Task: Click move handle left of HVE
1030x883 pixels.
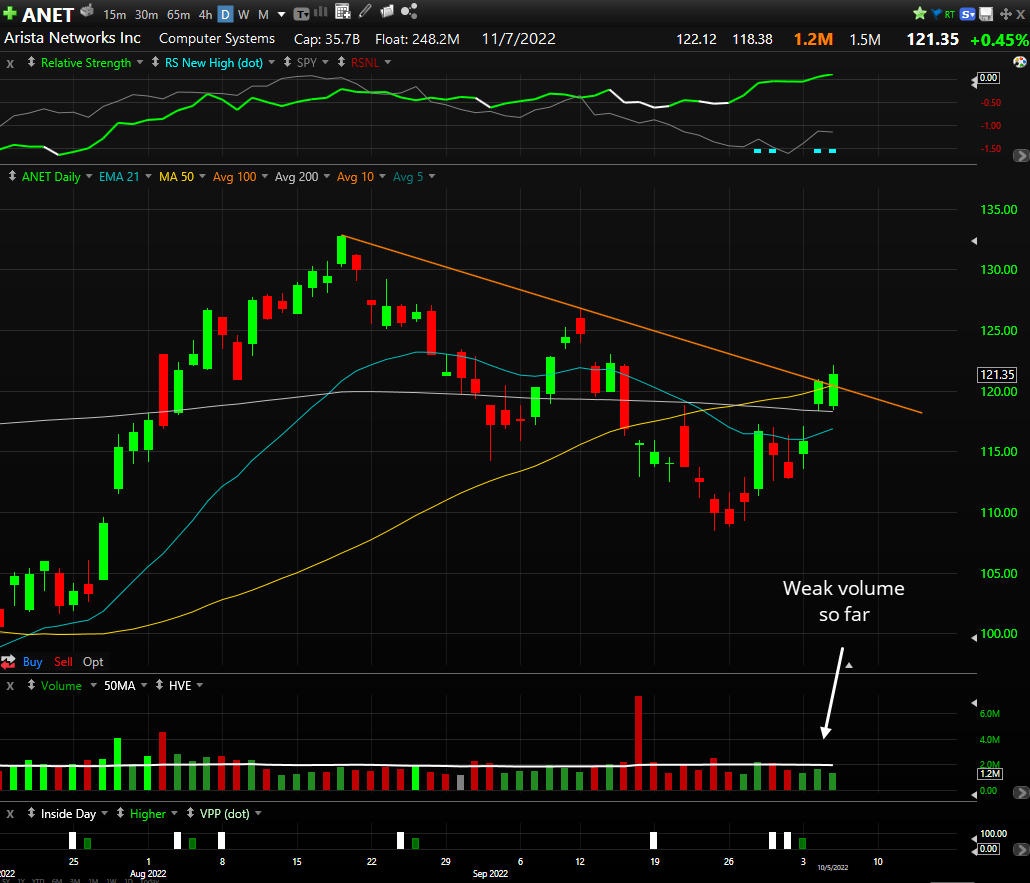Action: click(x=159, y=685)
